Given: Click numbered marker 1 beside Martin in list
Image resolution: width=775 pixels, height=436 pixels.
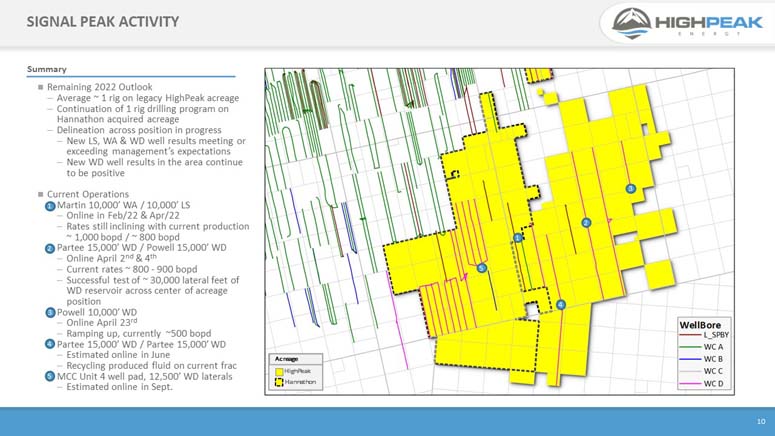Looking at the screenshot, I should point(50,206).
